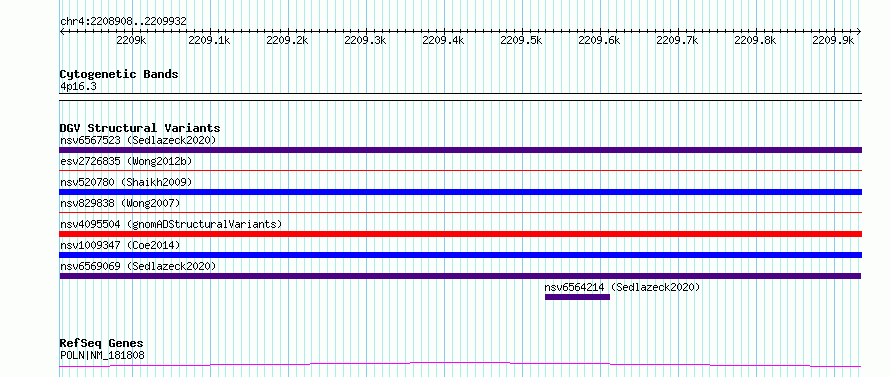Click the thin red line under nsv829838
890x377 pixels.
(x=460, y=212)
